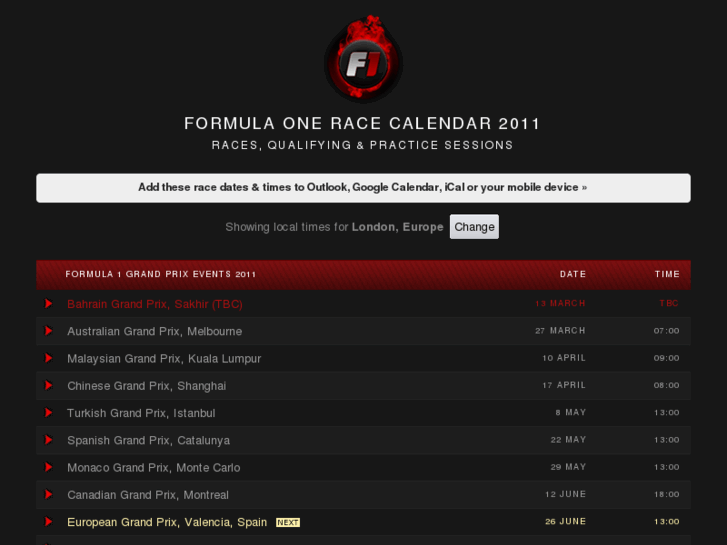Screen dimensions: 727x545
Task: Click the TIME column header
Action: [x=667, y=274]
